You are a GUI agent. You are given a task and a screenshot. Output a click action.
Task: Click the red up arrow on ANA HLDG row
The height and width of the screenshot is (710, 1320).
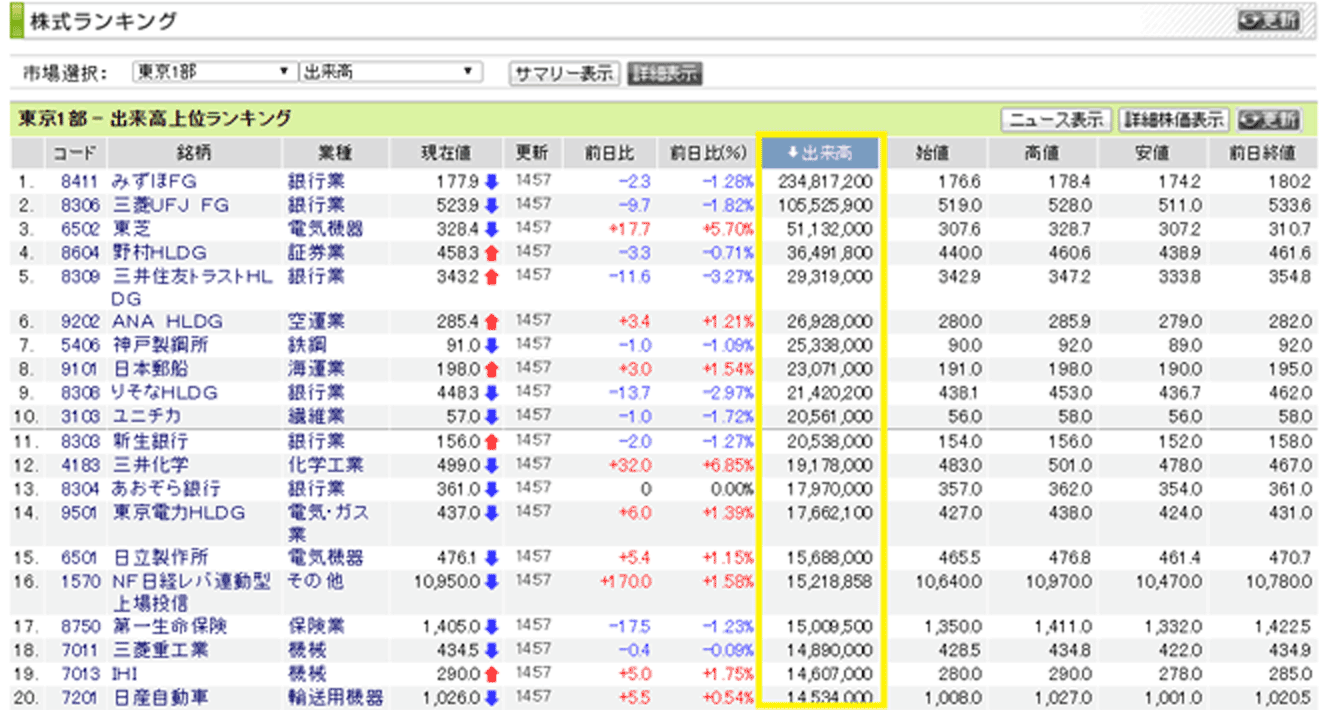(491, 322)
